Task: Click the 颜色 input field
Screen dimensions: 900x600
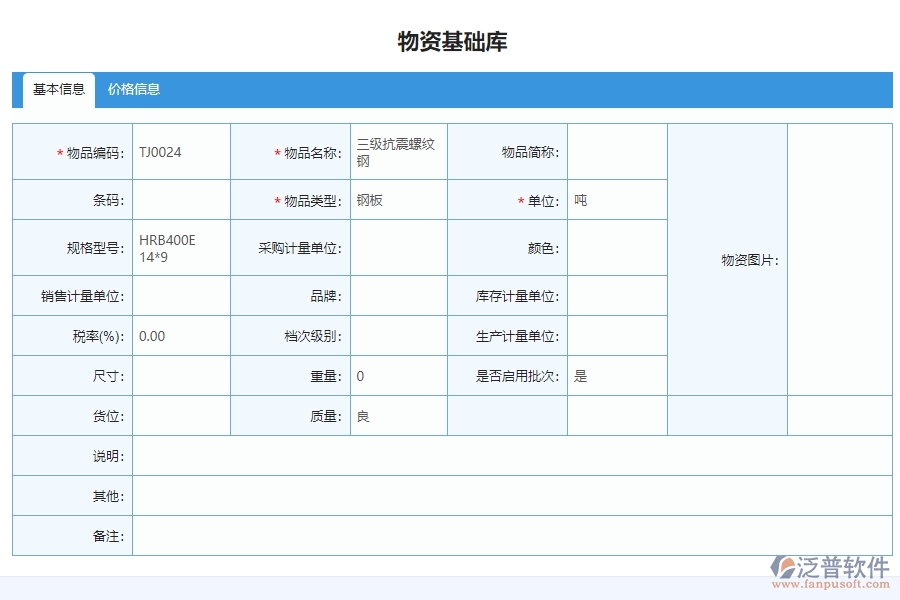Action: click(617, 248)
